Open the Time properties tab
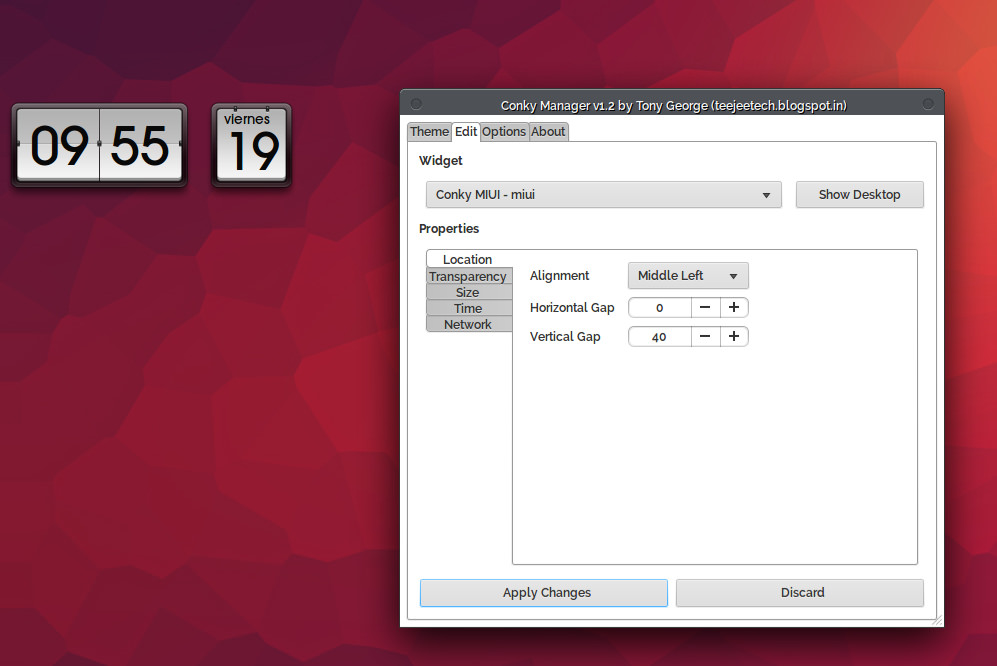This screenshot has height=666, width=997. [468, 309]
